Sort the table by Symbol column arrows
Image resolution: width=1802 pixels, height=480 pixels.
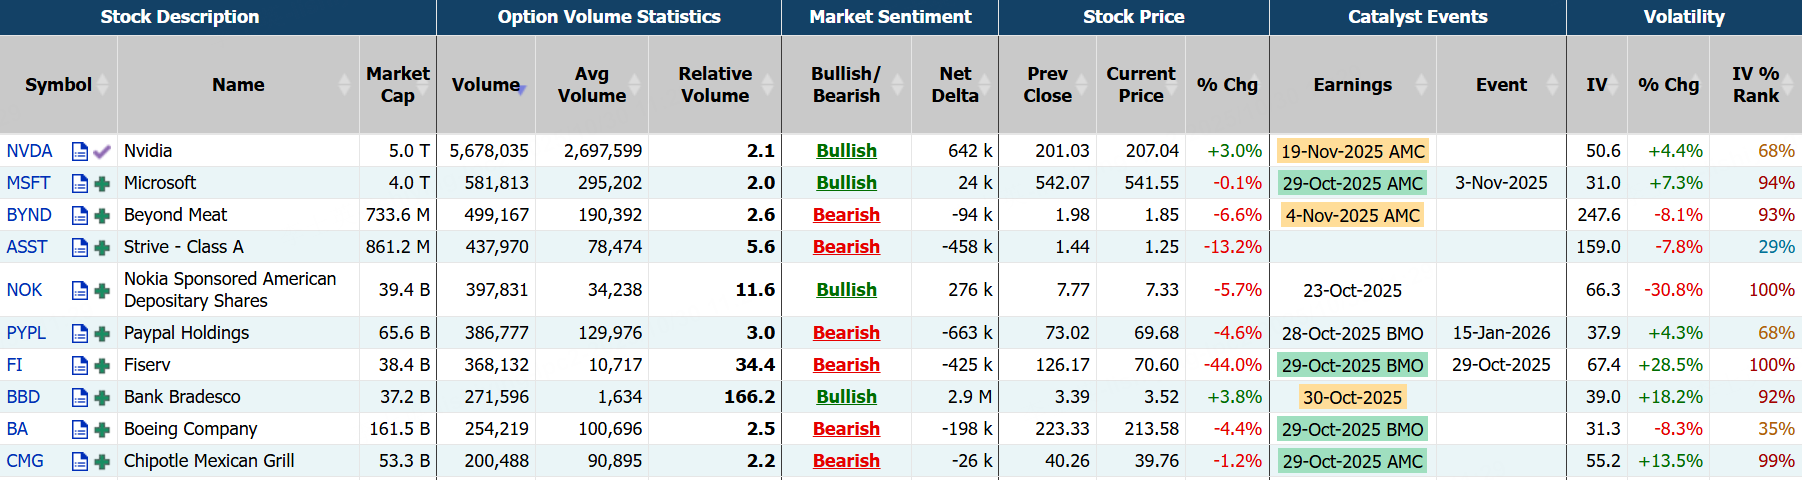point(103,85)
